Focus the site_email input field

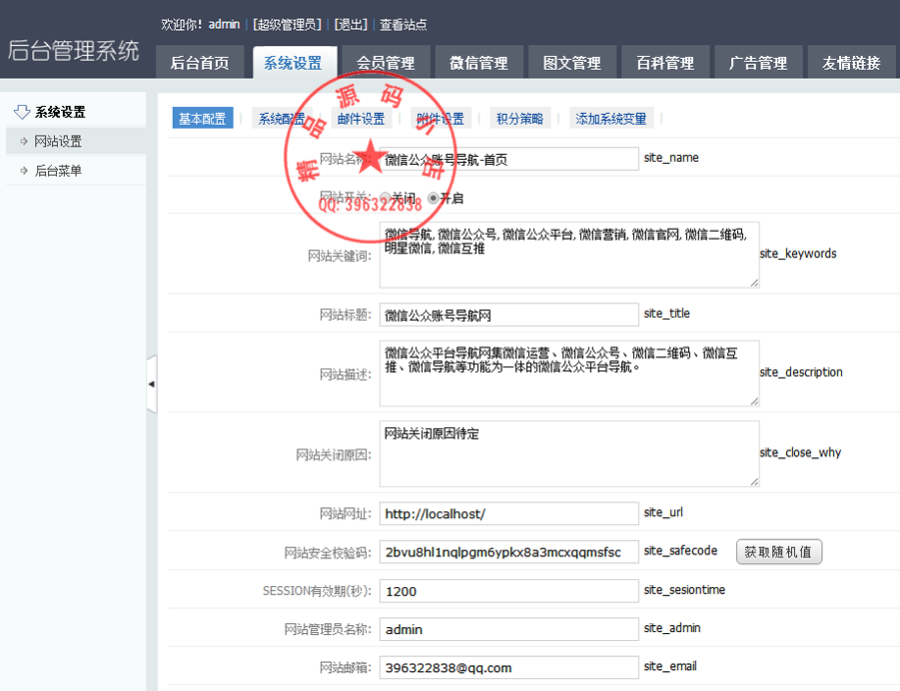click(509, 667)
